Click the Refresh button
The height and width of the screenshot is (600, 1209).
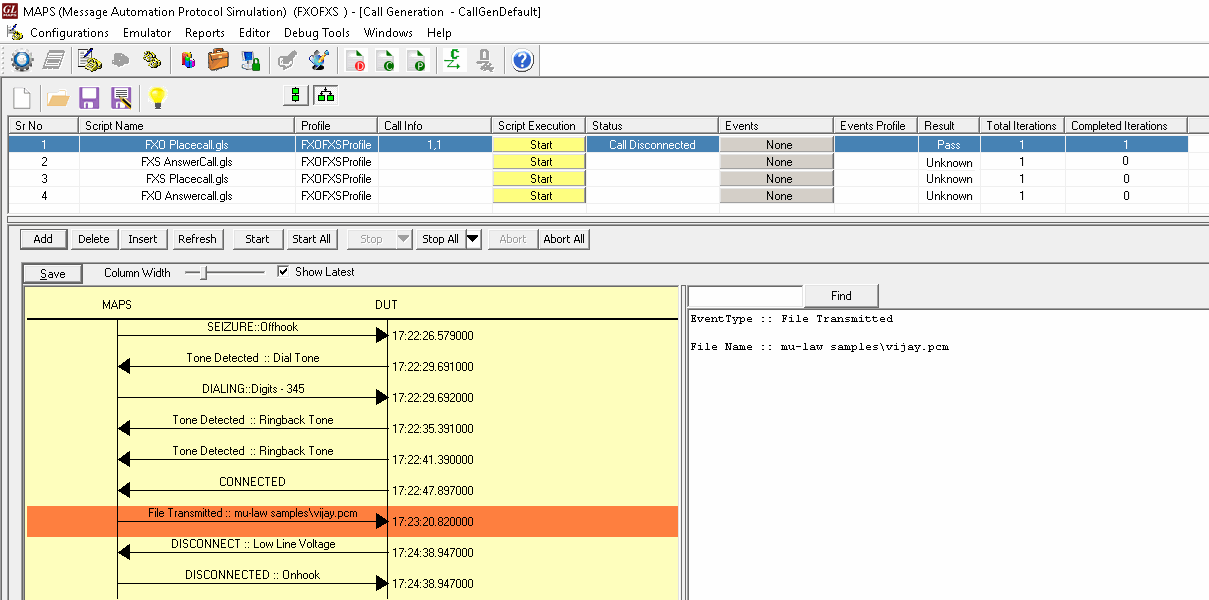click(197, 239)
